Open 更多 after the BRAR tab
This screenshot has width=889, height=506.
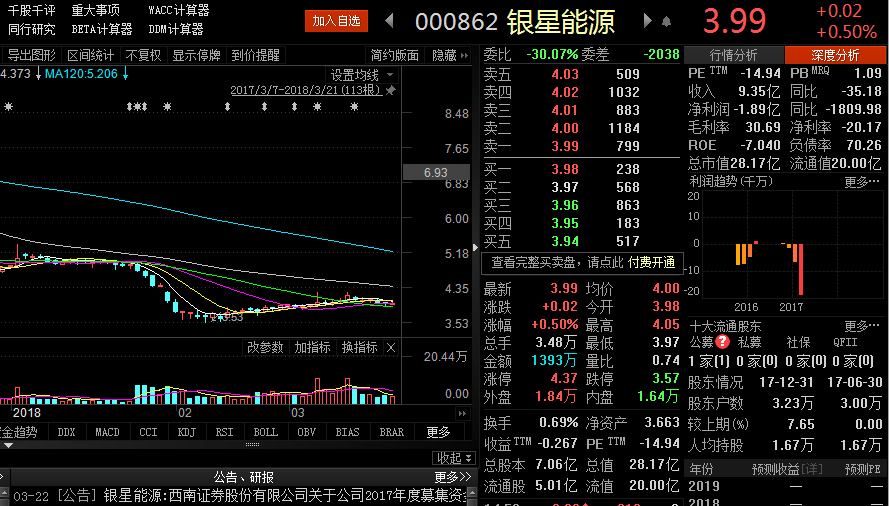click(x=438, y=432)
